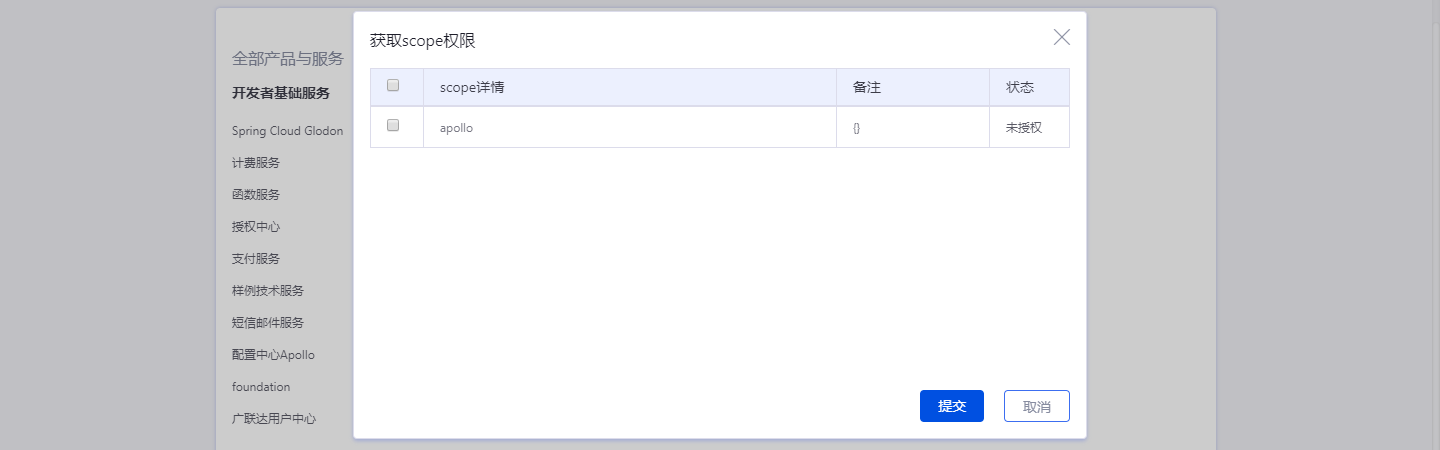Open 样例技术服务 sidebar link

tap(268, 291)
